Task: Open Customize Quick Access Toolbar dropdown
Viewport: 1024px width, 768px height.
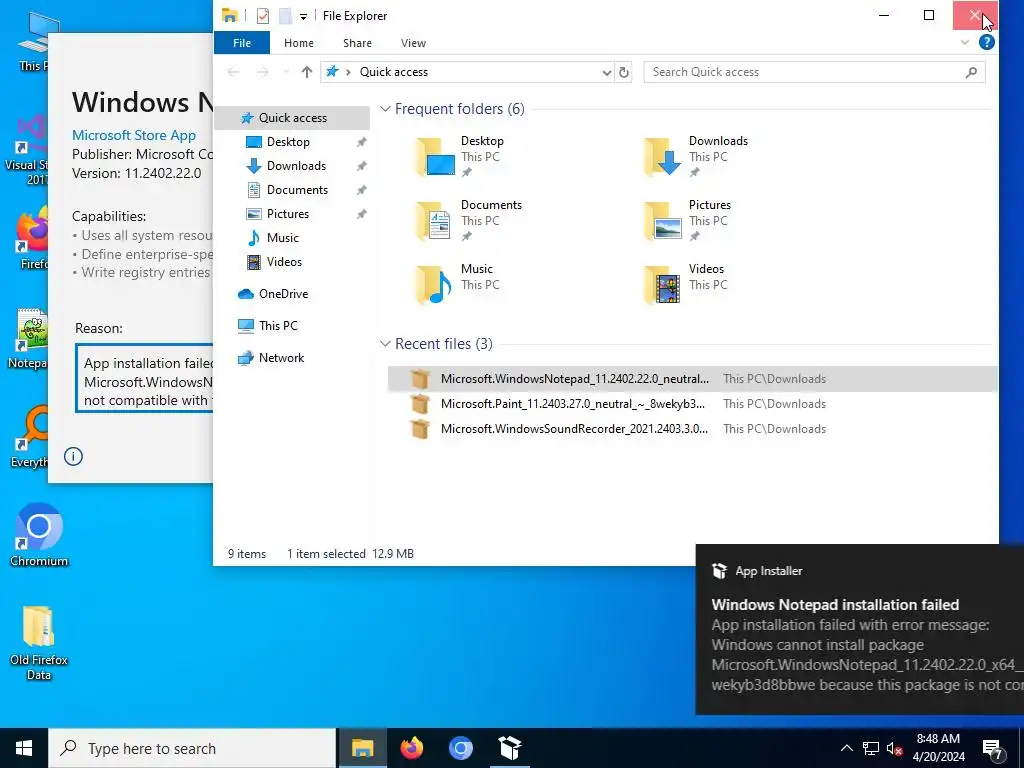Action: (x=304, y=16)
